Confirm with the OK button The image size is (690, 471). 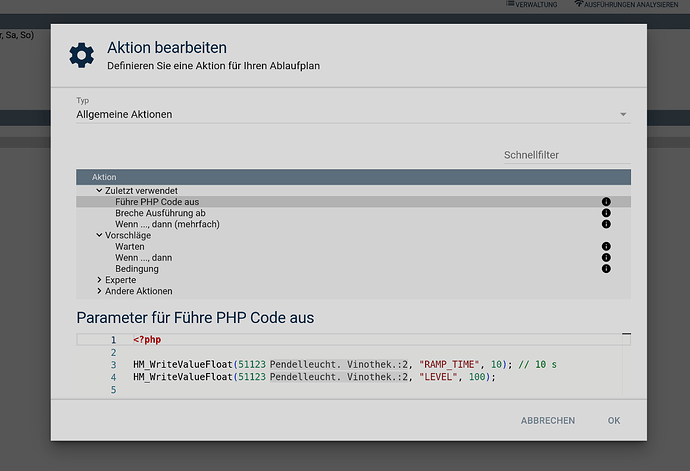point(614,420)
